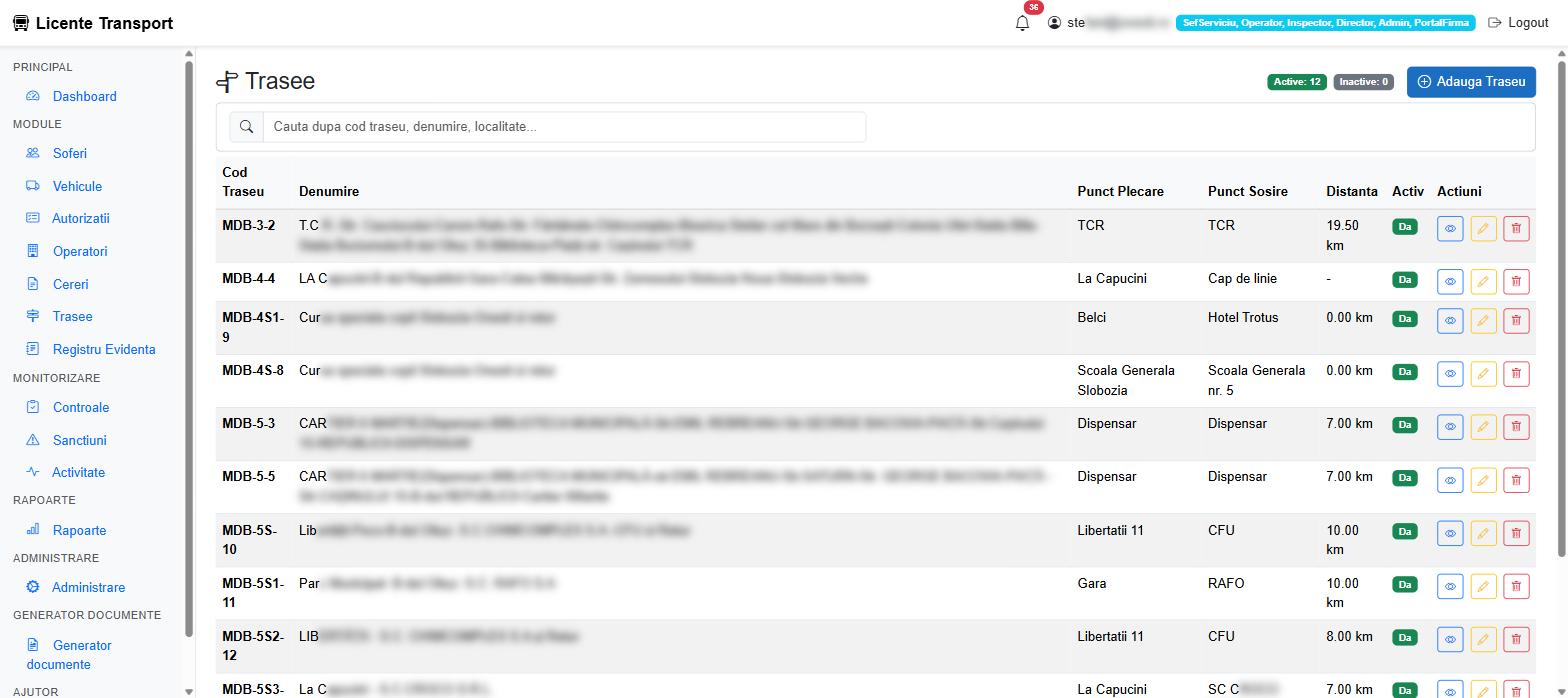Click Adauga Traseu button
This screenshot has width=1568, height=698.
click(x=1471, y=82)
